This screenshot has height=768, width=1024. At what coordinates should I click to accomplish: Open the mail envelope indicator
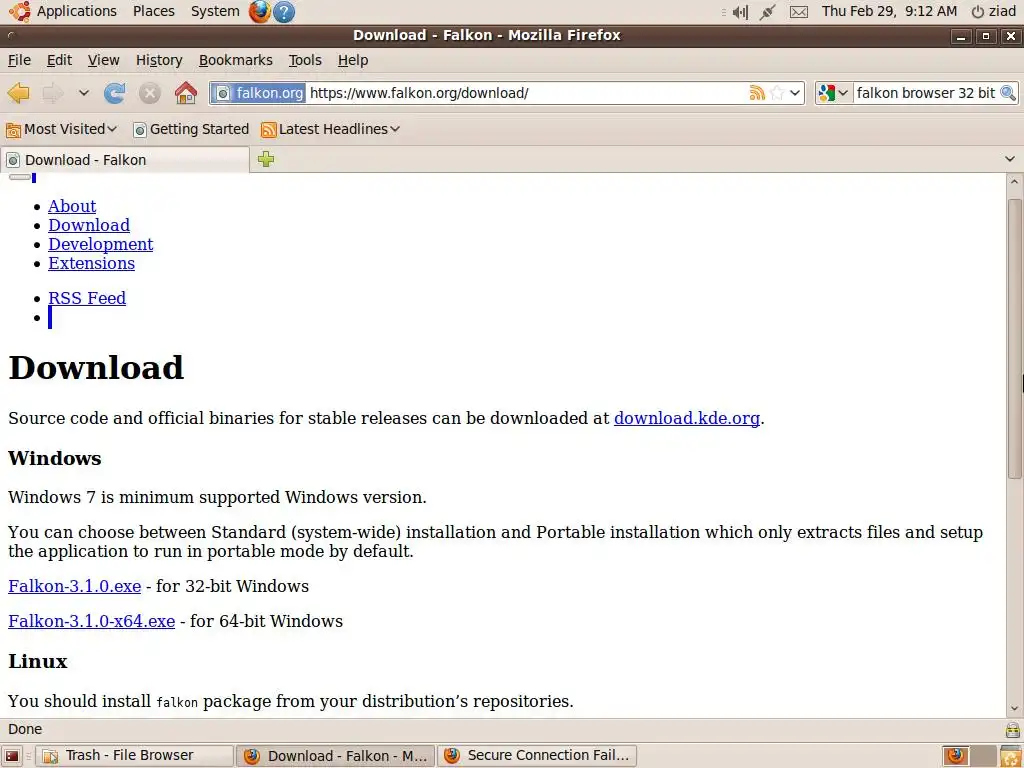point(799,12)
